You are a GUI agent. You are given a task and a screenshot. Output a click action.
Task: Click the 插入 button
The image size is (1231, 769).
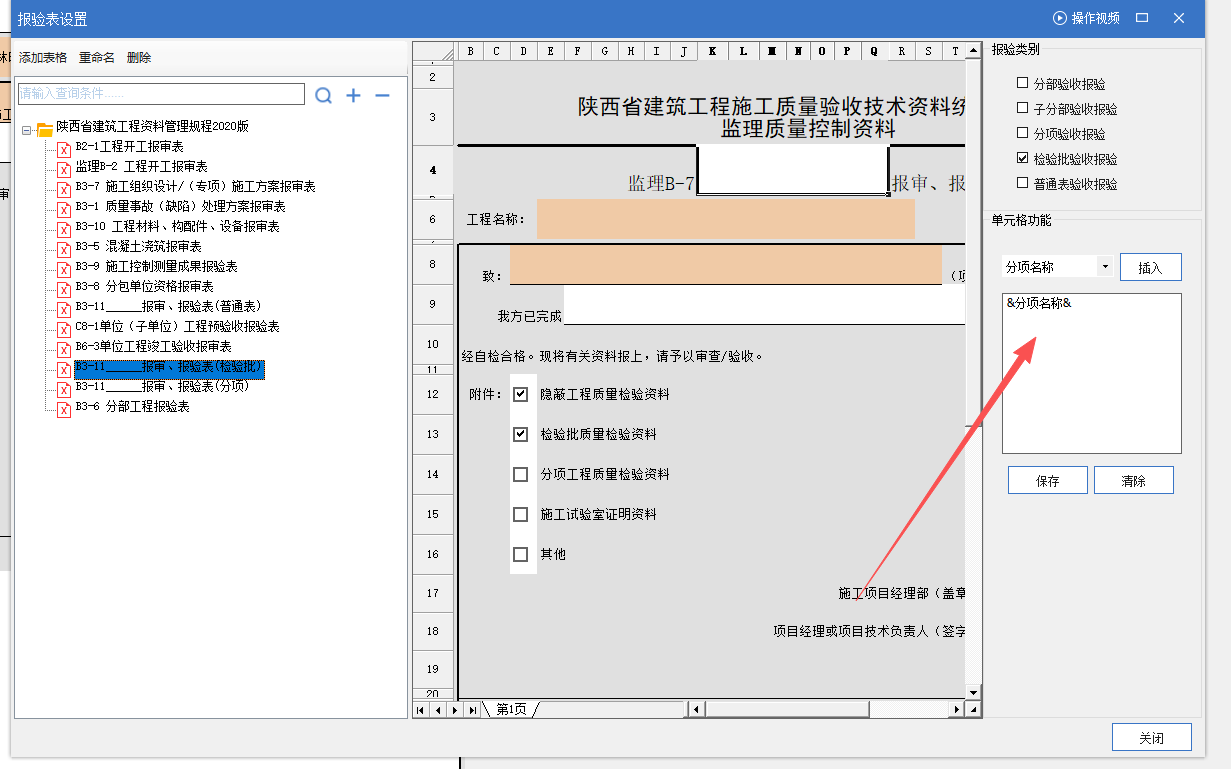pyautogui.click(x=1150, y=267)
